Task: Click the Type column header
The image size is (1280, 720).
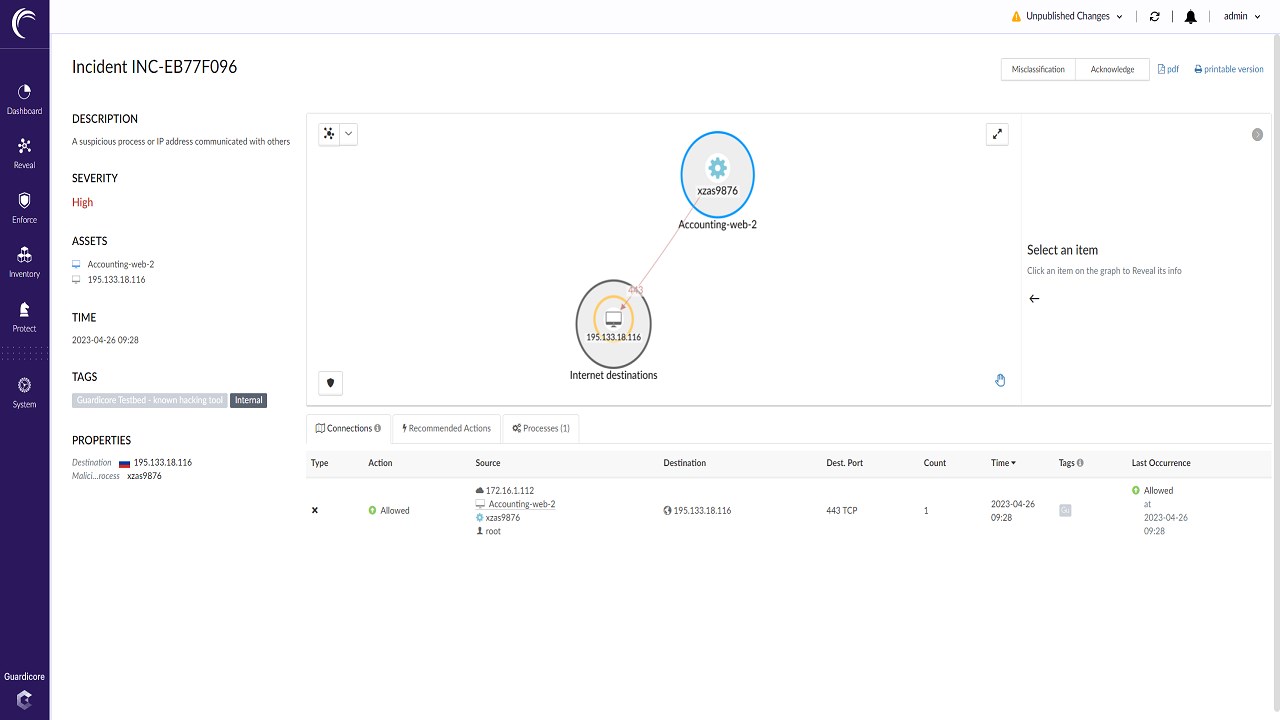Action: click(x=320, y=463)
